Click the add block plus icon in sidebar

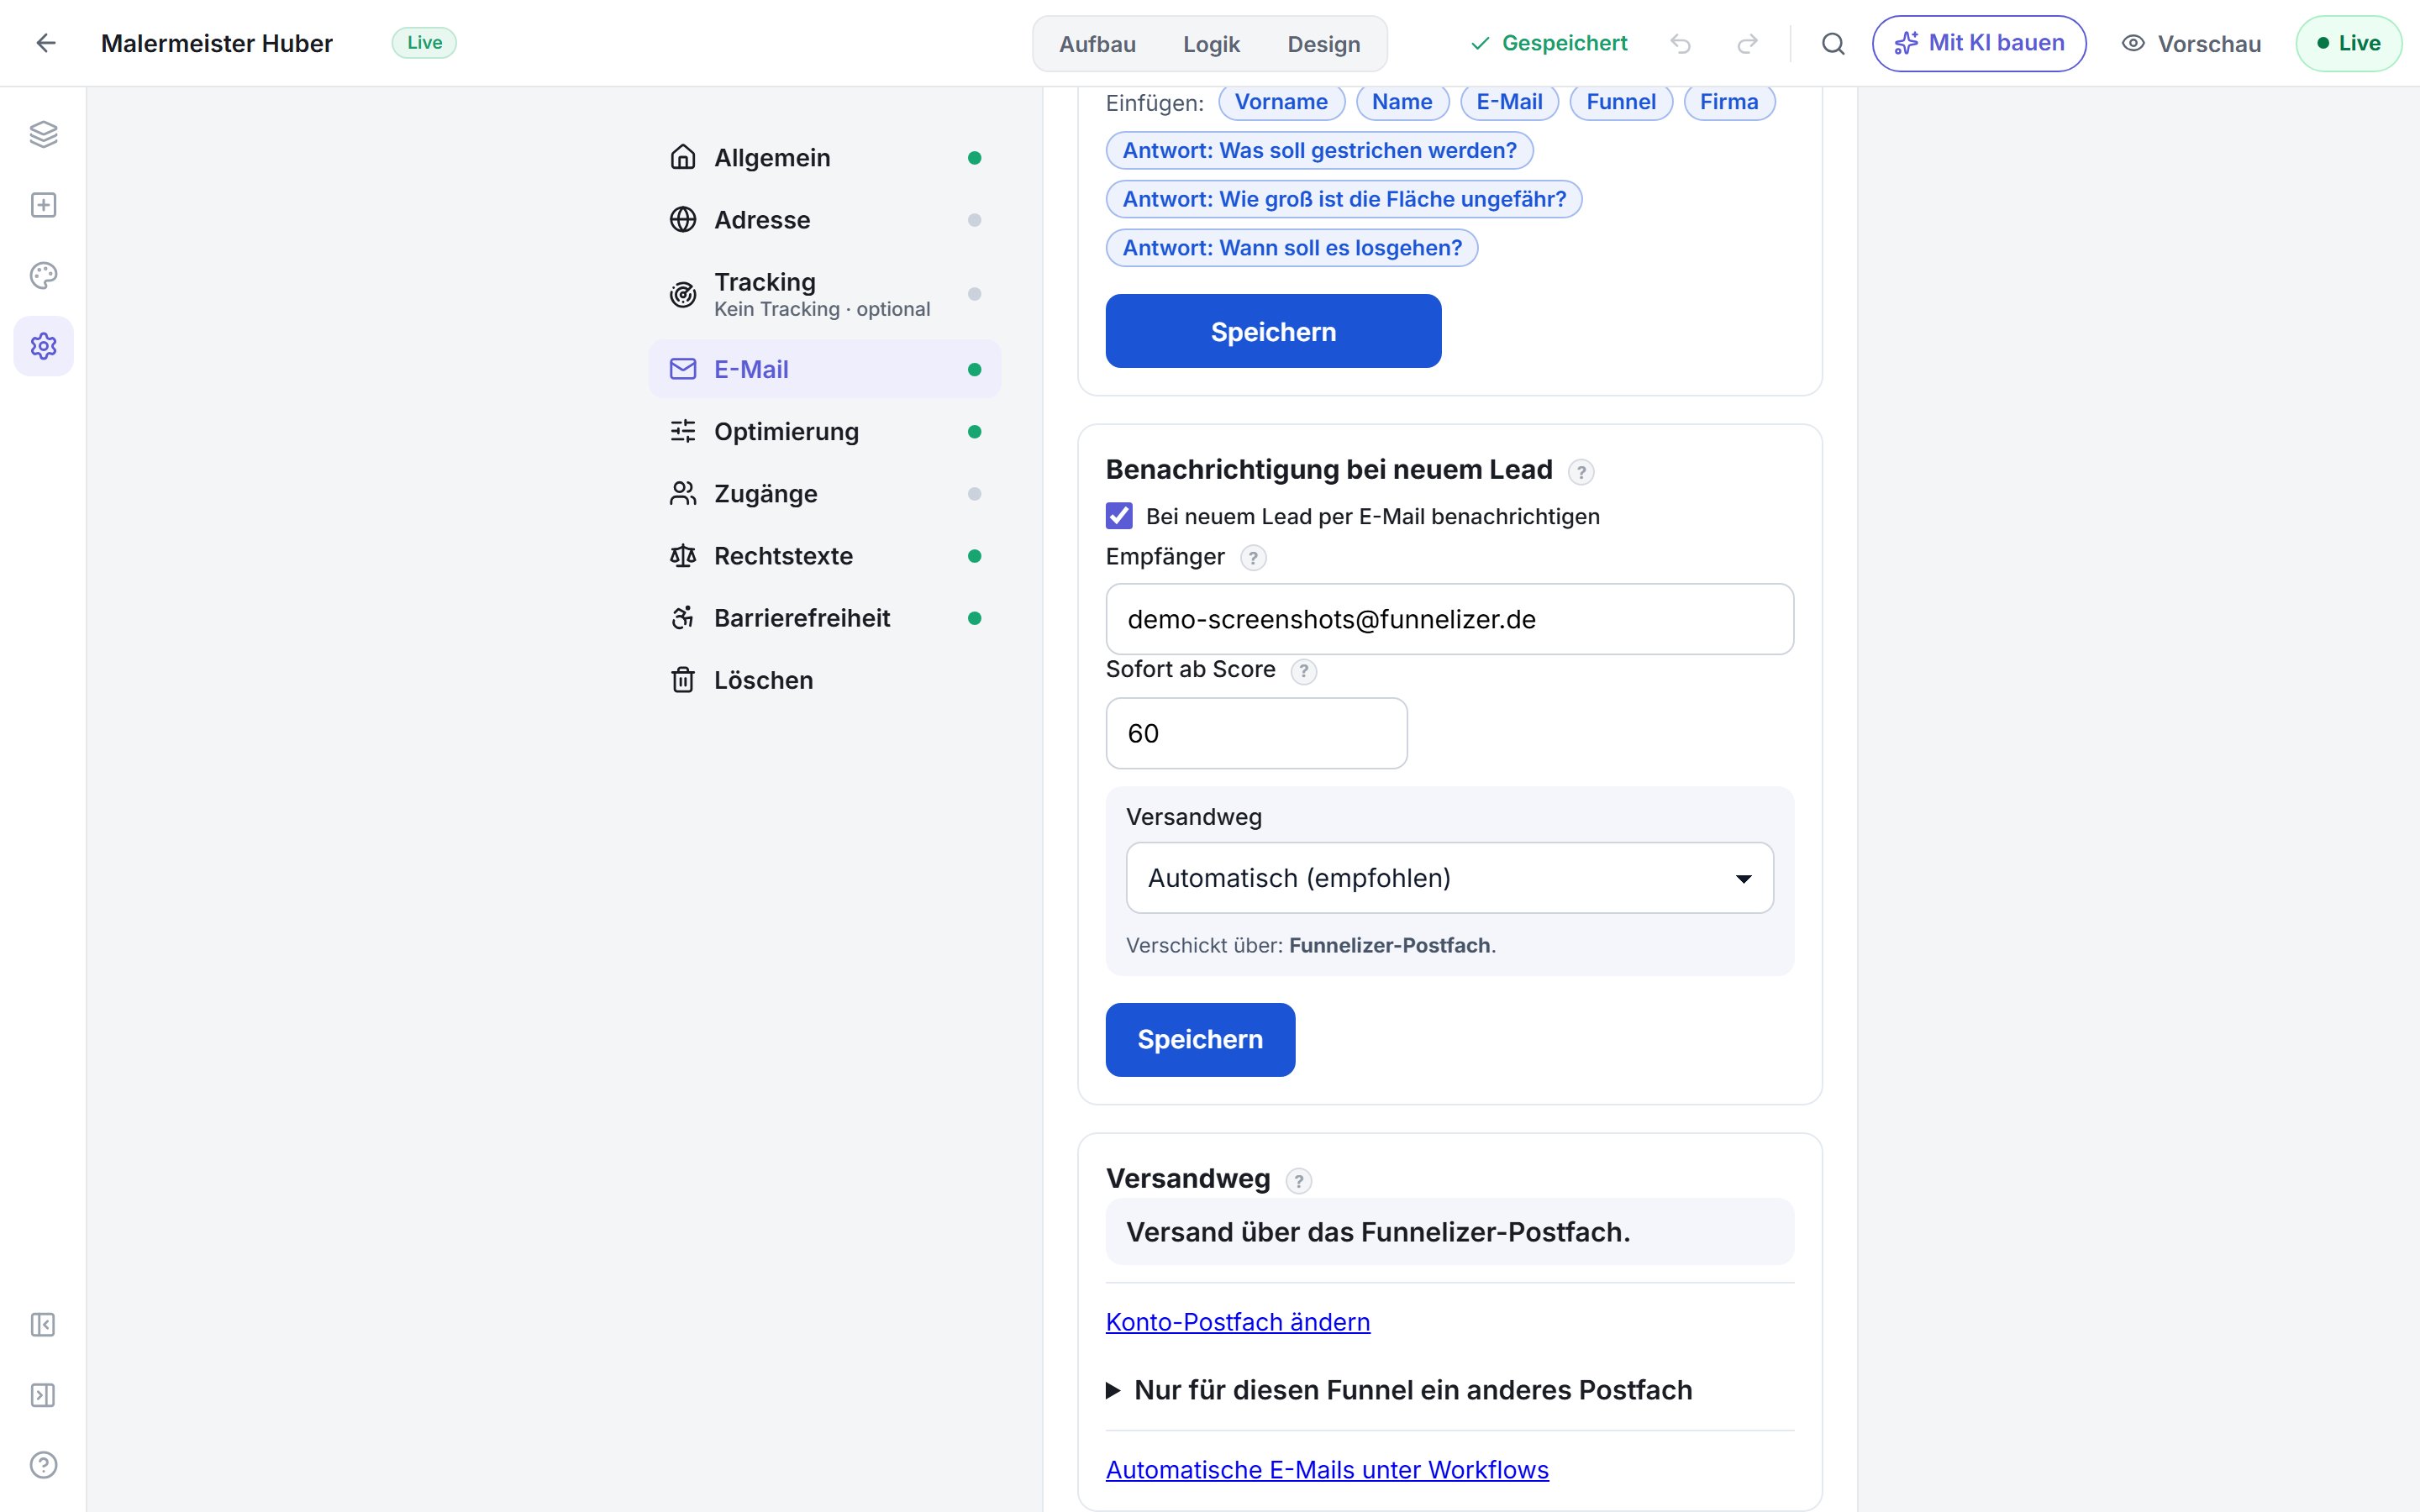click(43, 205)
